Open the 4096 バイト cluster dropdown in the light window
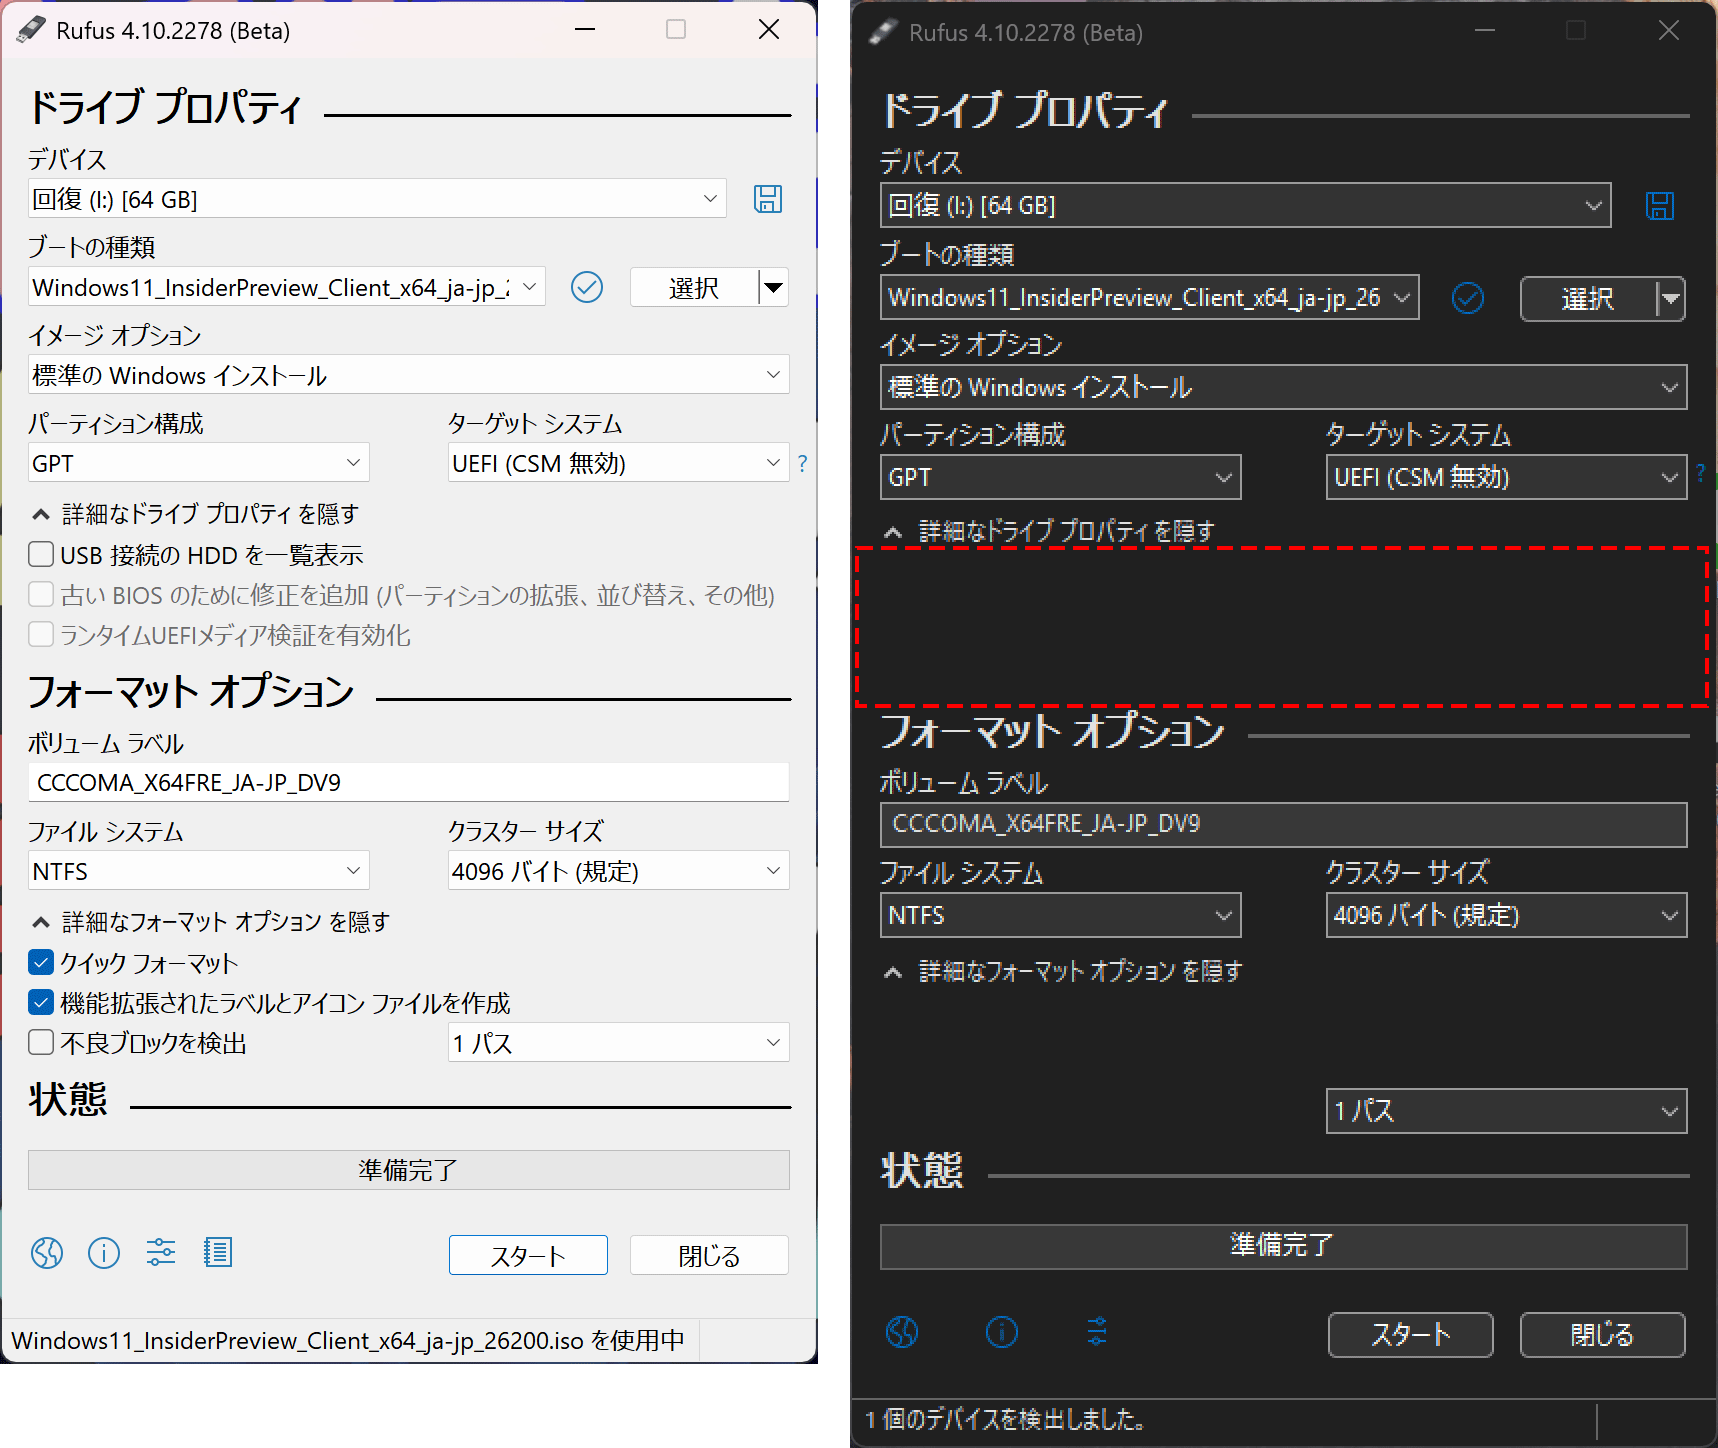The height and width of the screenshot is (1448, 1718). (x=619, y=871)
